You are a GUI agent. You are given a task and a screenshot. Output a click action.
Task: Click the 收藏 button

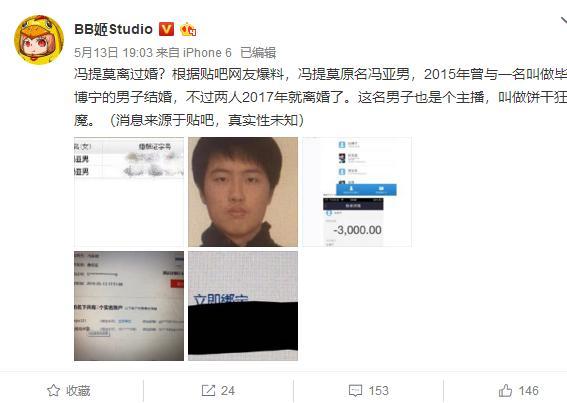point(78,391)
